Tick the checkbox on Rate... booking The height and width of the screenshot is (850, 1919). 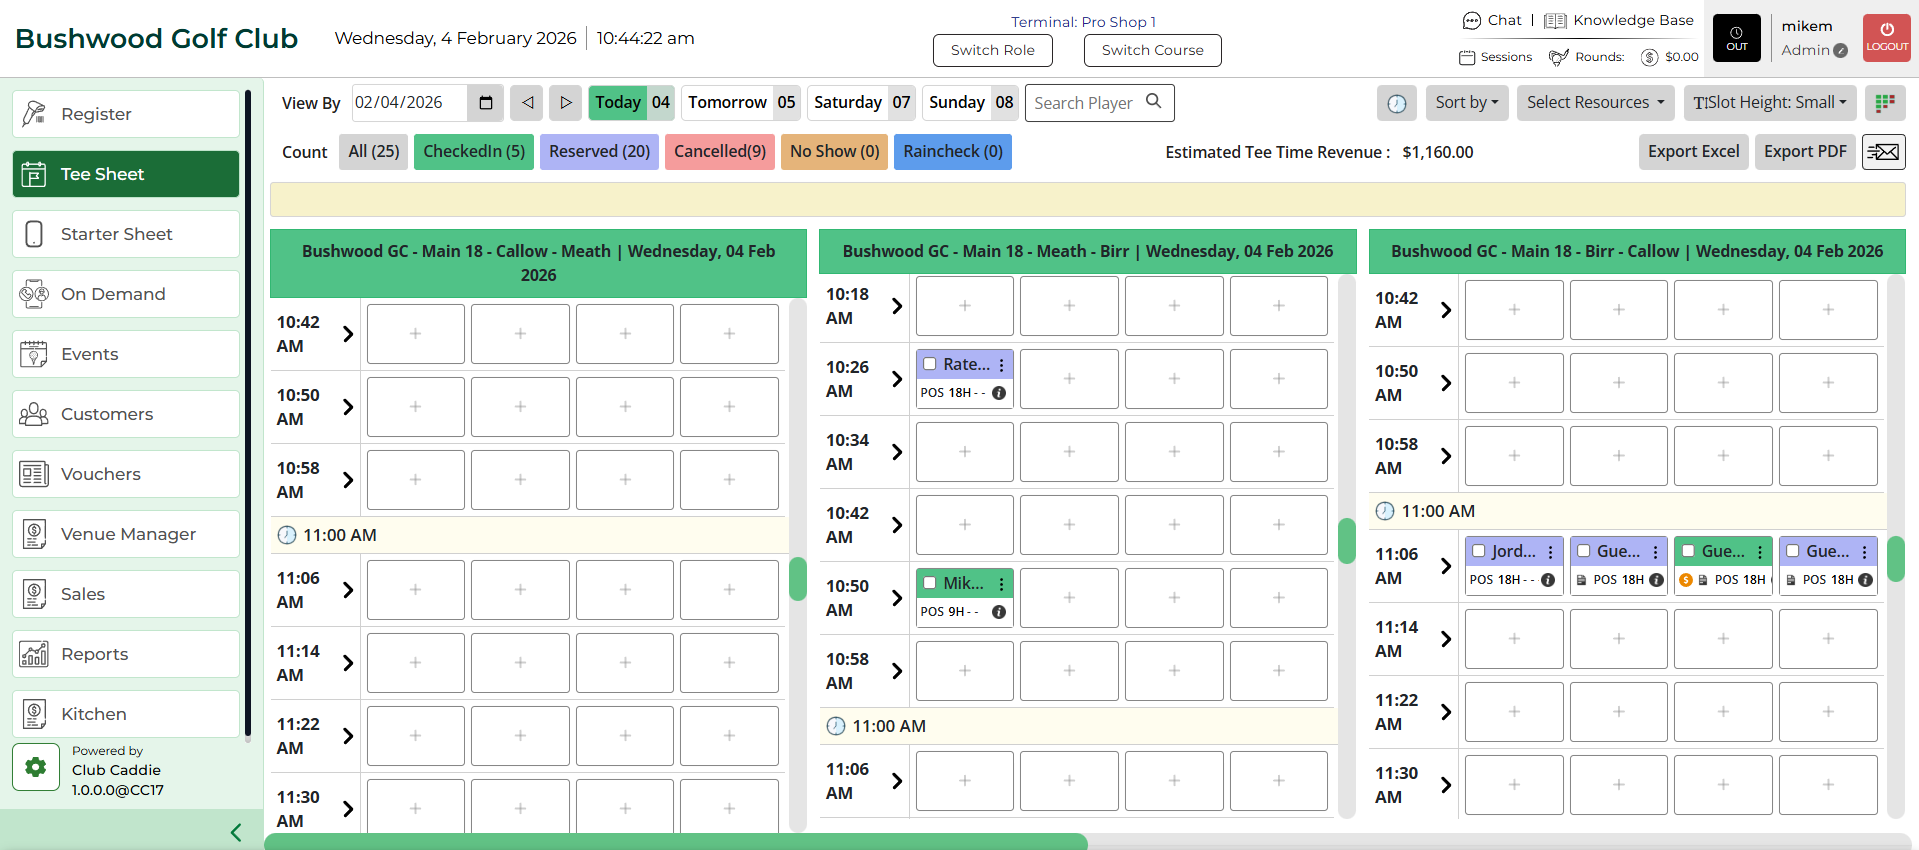930,364
